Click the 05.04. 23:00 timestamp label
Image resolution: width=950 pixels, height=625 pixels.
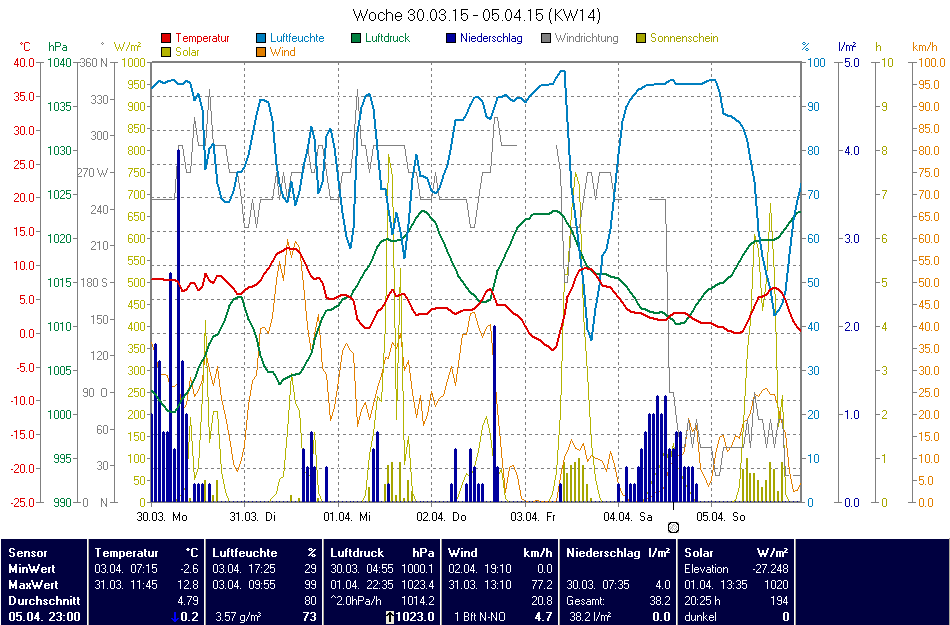coord(44,617)
